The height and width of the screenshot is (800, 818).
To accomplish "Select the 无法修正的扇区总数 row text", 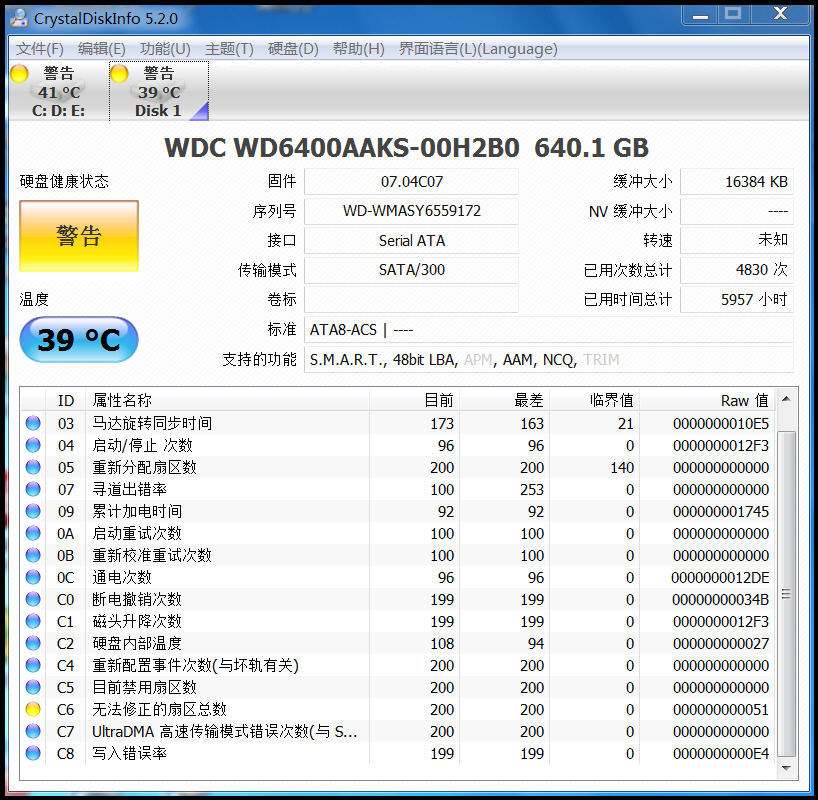I will [x=160, y=709].
